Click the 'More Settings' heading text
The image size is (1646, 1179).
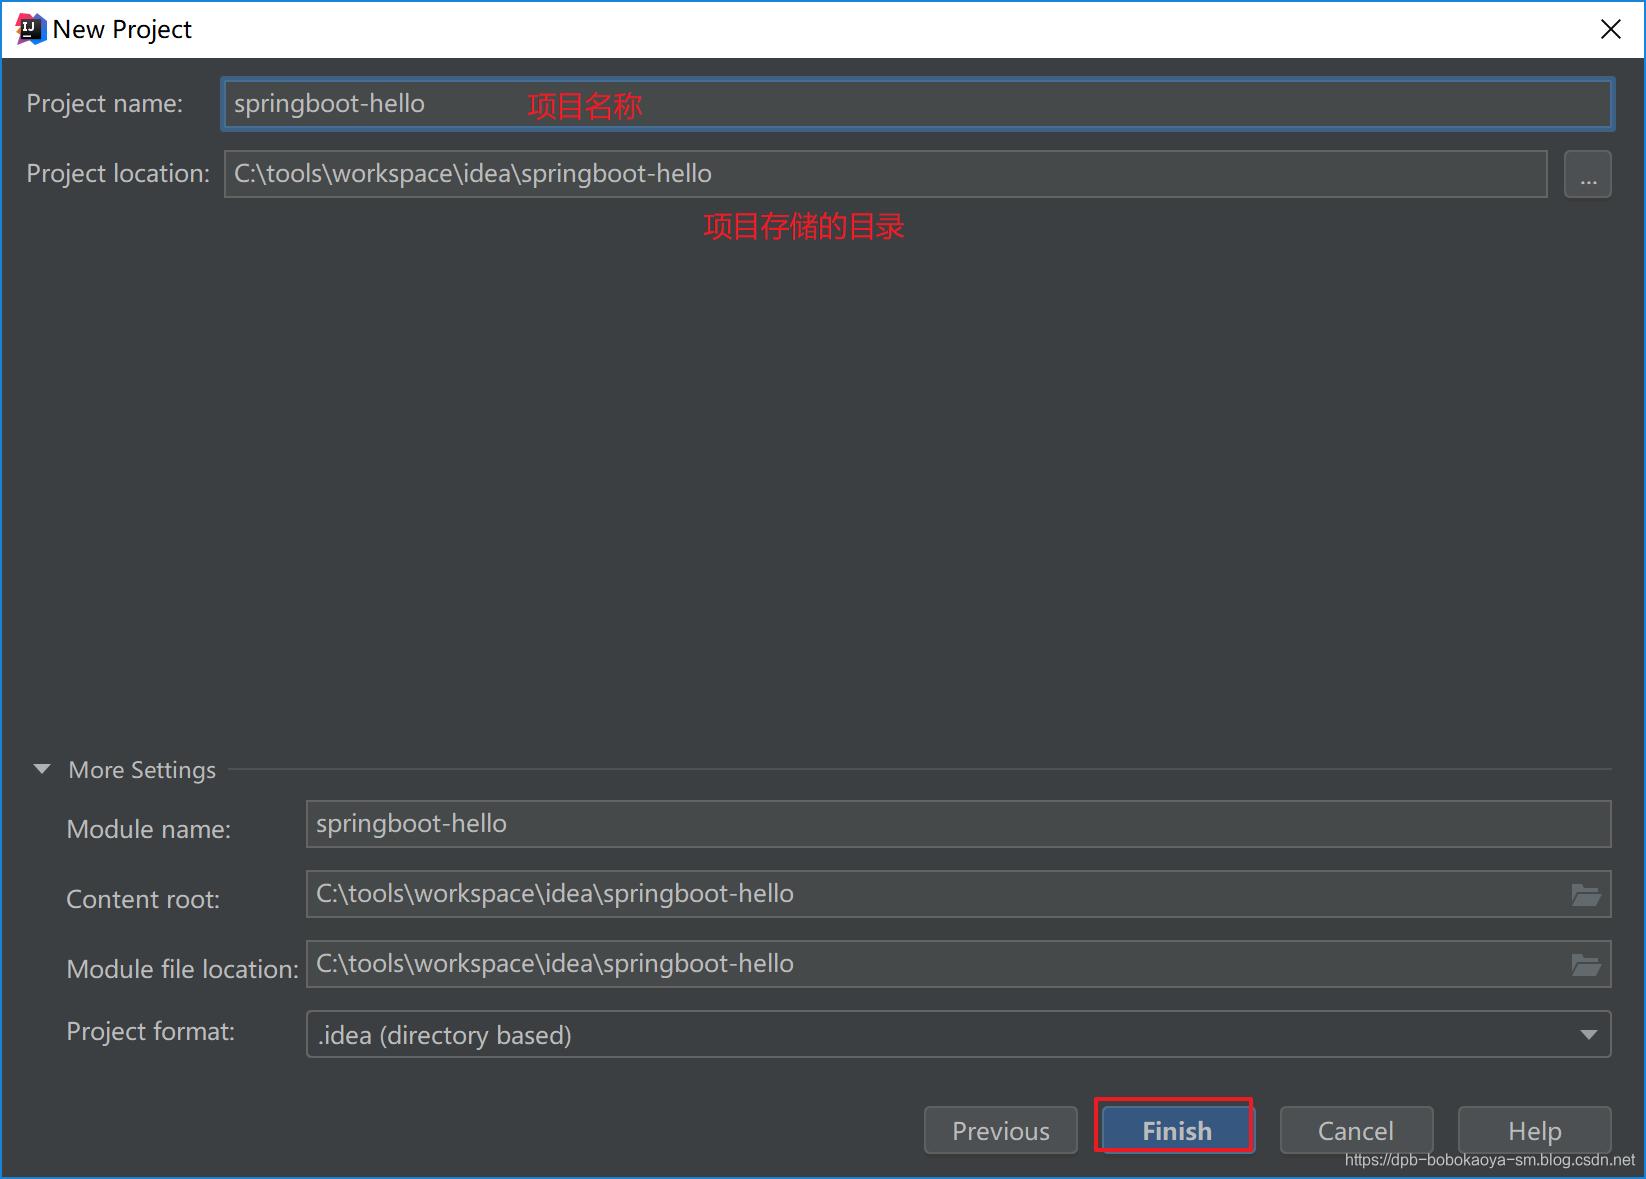142,770
